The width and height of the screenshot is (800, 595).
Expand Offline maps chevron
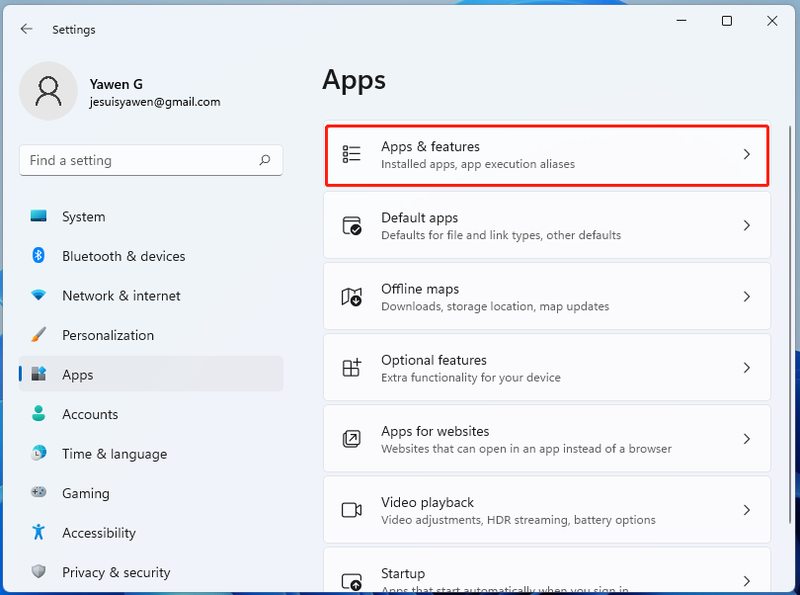pos(746,296)
